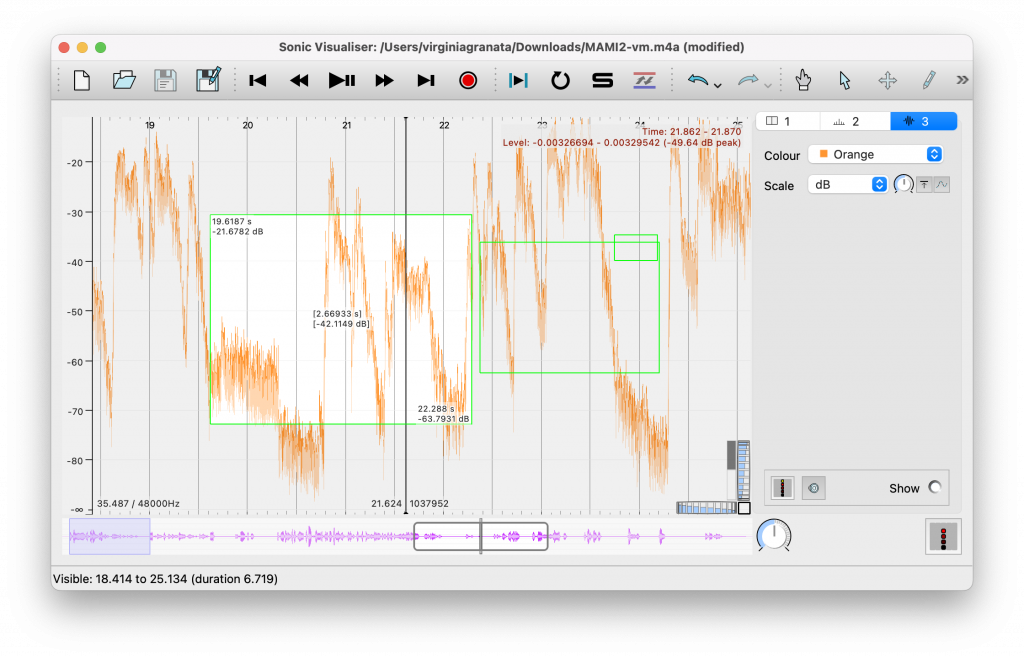Screen dimensions: 1024x658
Task: Click the highlighted selection in overview strip
Action: pyautogui.click(x=110, y=537)
